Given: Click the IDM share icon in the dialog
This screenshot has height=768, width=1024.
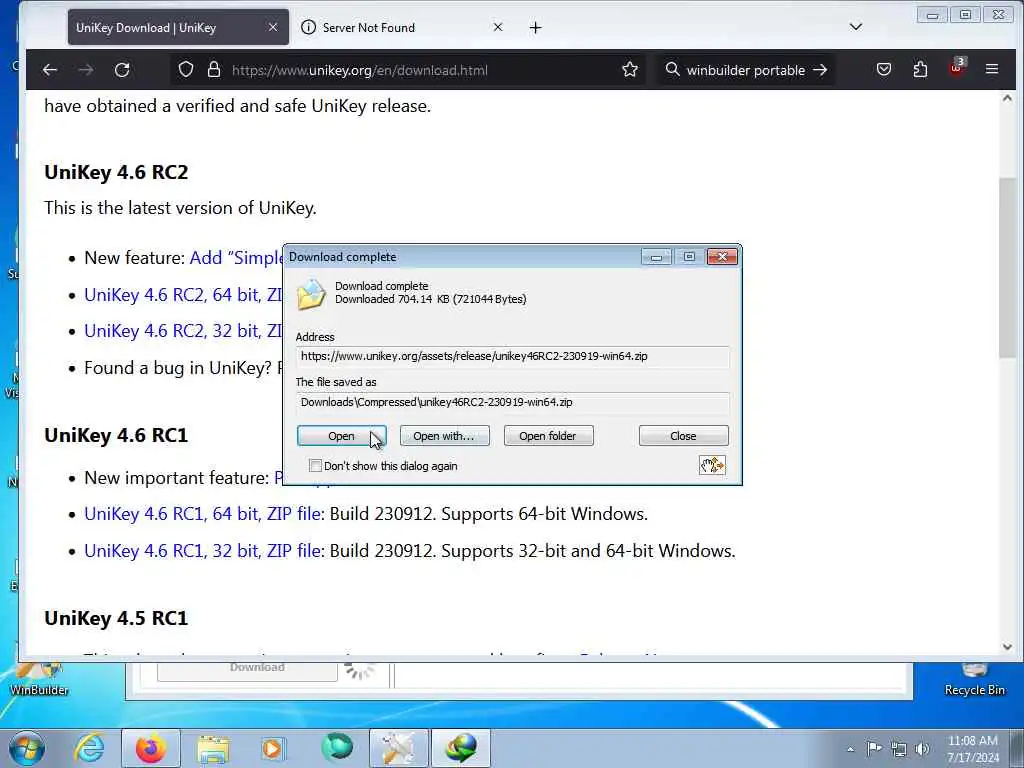Looking at the screenshot, I should [x=712, y=465].
